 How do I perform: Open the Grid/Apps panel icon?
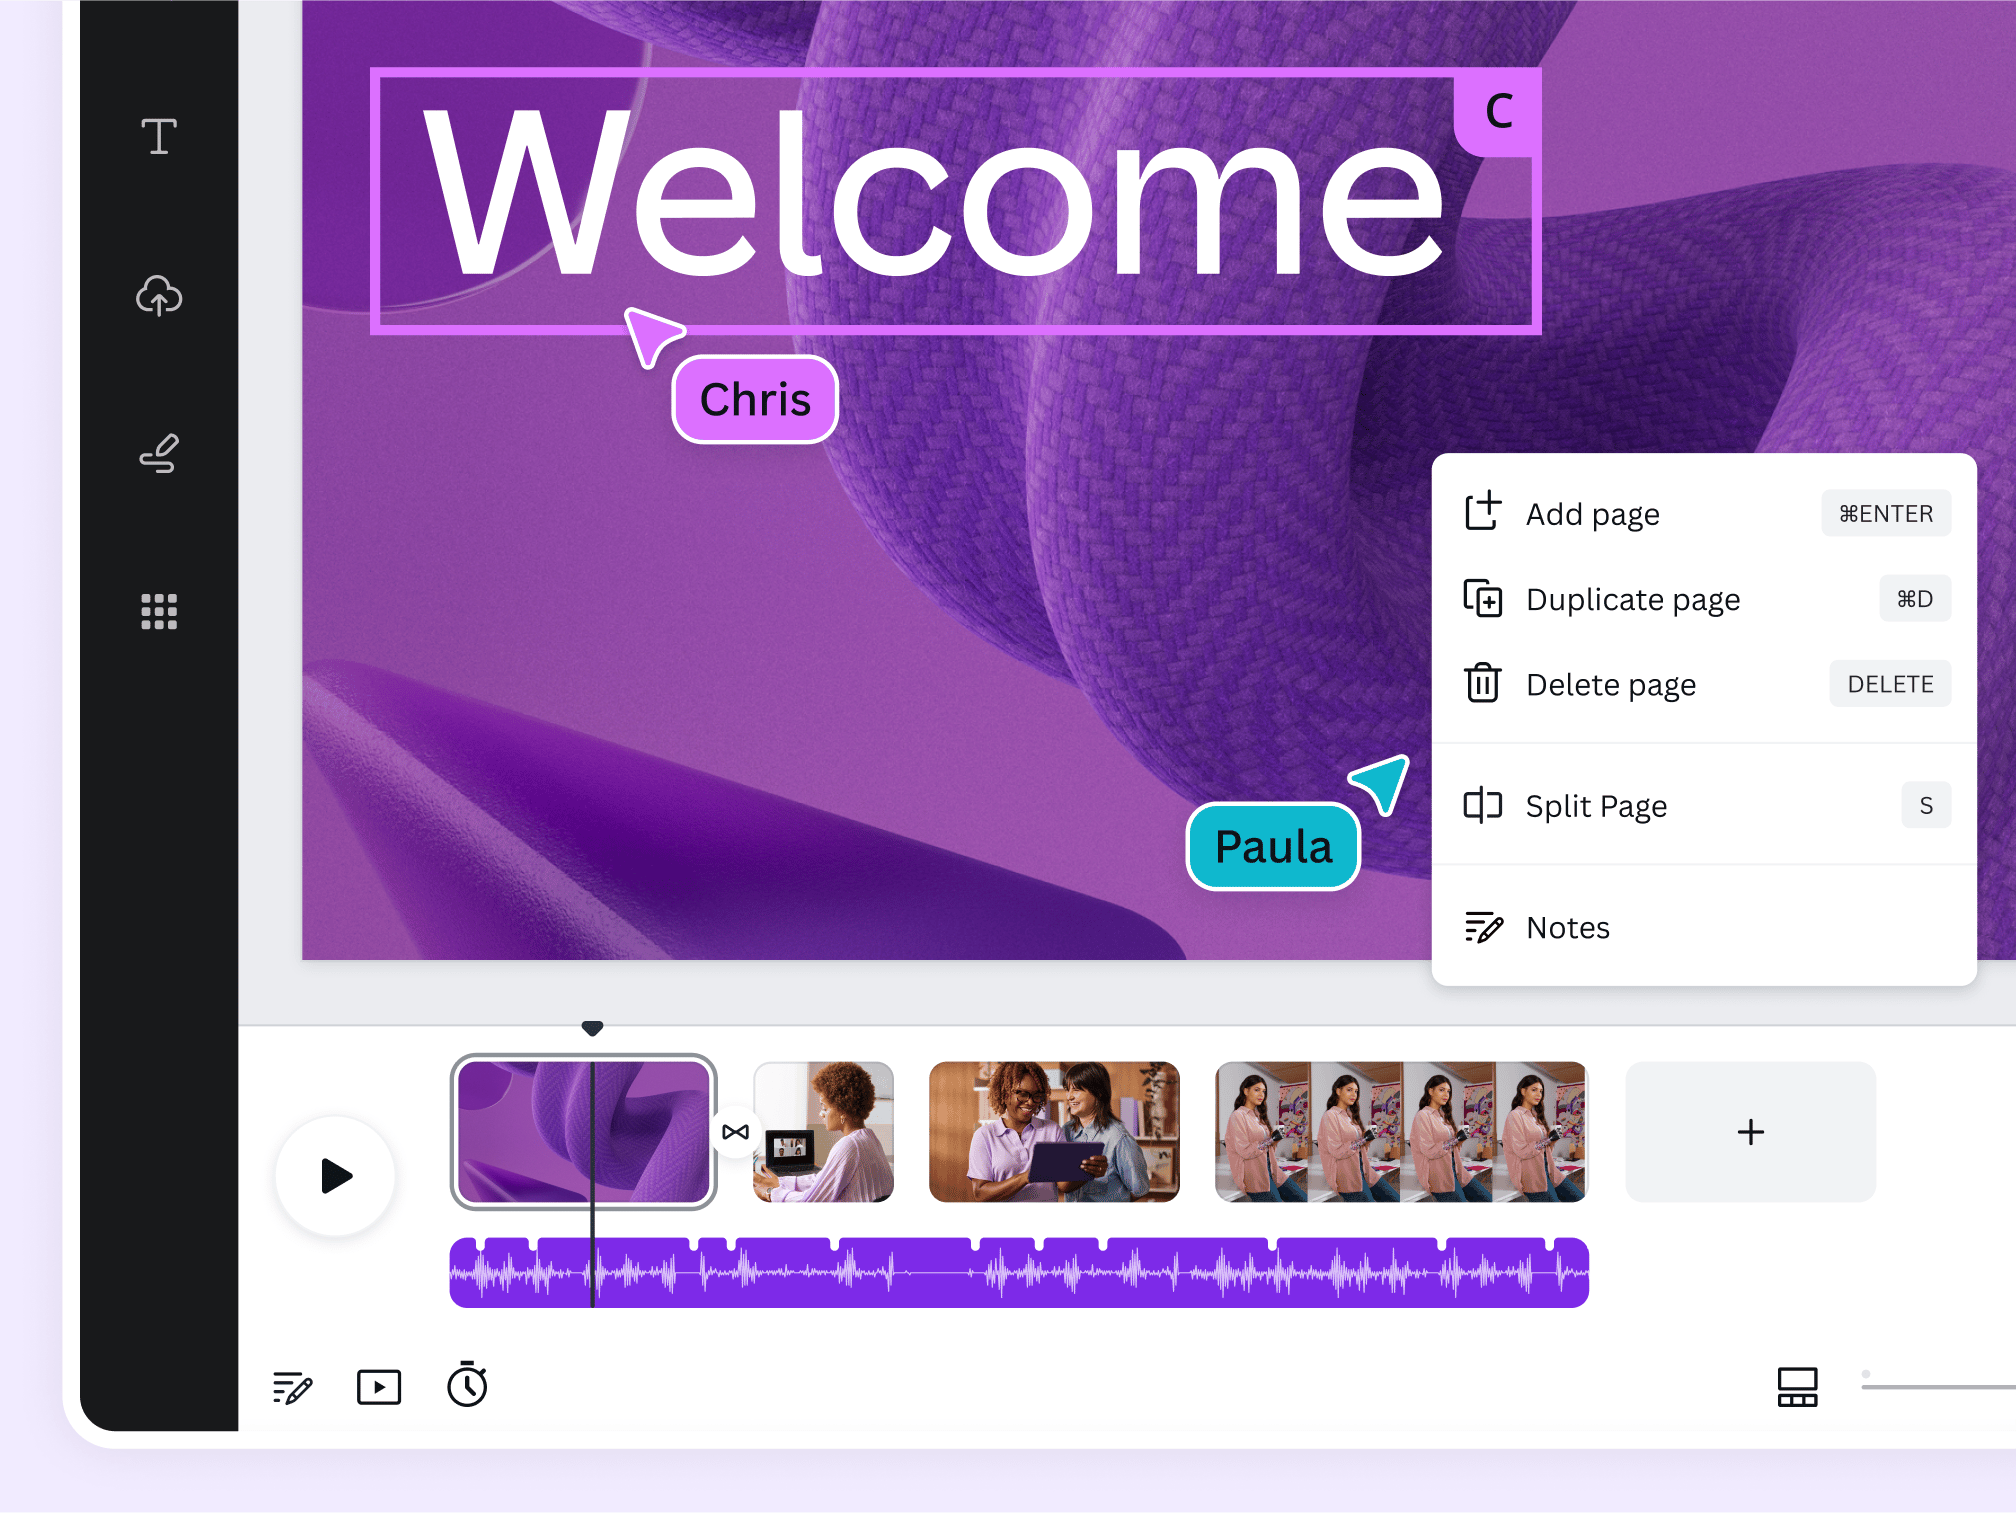point(159,612)
